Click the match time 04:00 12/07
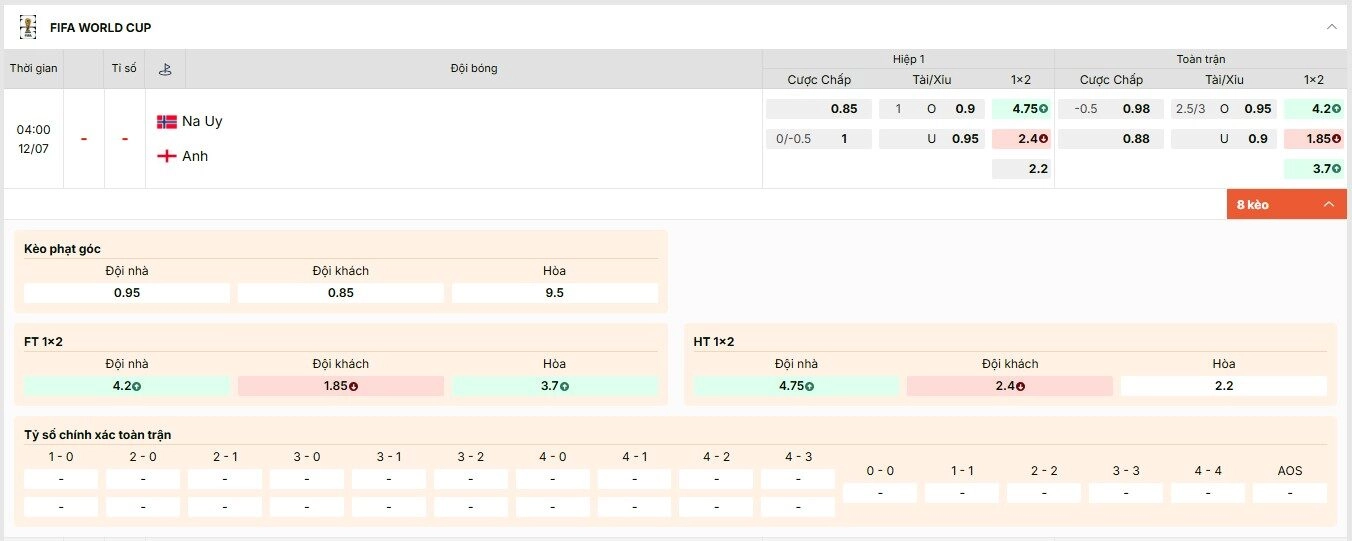Image resolution: width=1352 pixels, height=541 pixels. click(34, 139)
